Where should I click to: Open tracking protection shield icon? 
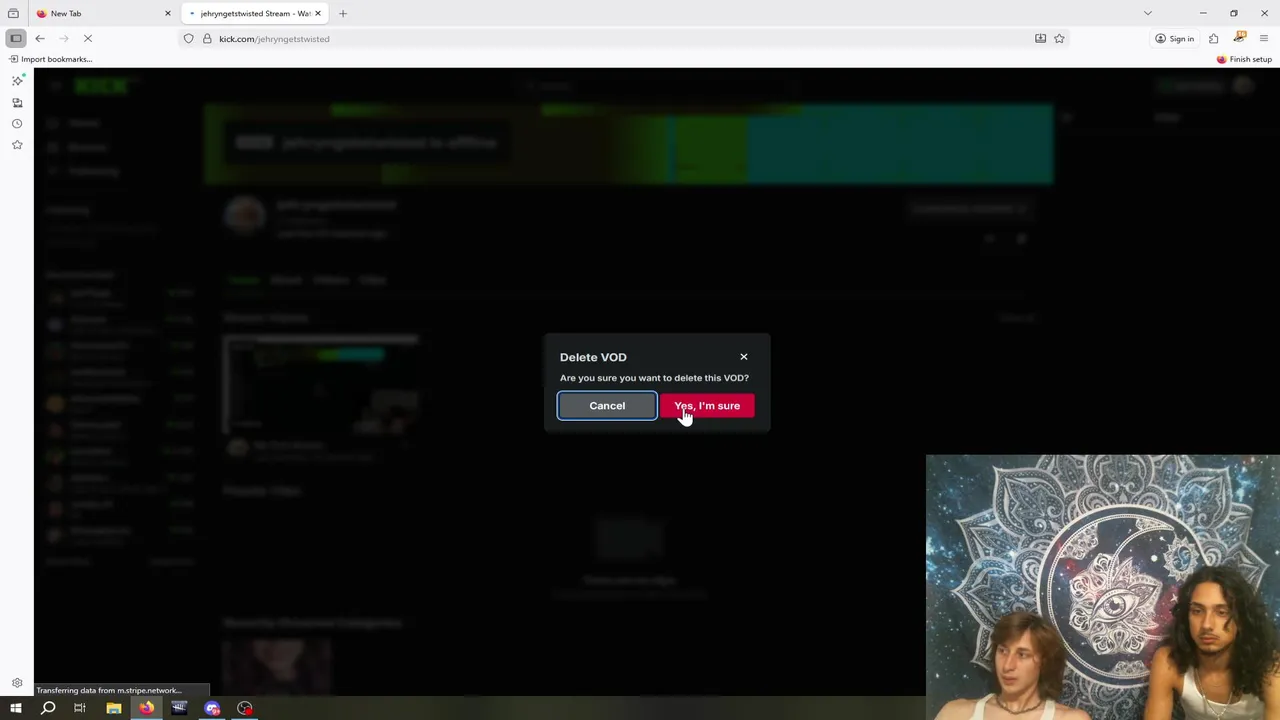[x=188, y=38]
